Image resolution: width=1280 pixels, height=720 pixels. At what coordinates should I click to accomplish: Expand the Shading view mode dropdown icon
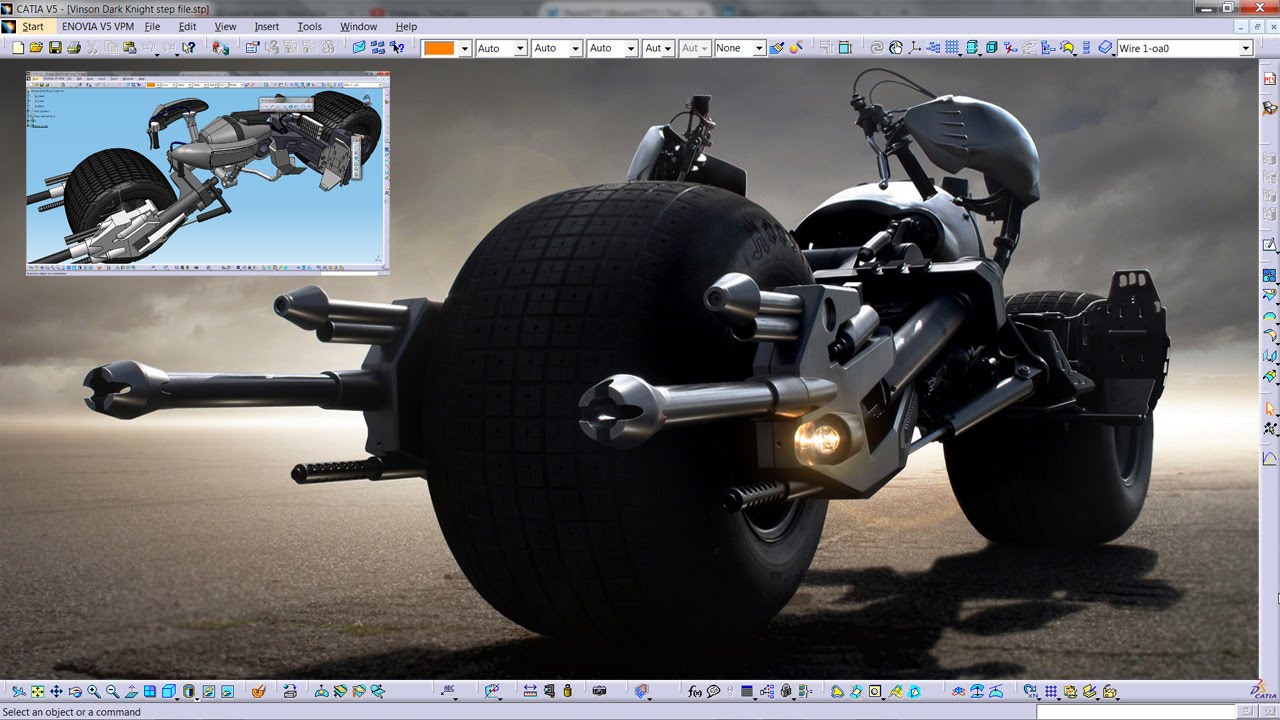197,698
